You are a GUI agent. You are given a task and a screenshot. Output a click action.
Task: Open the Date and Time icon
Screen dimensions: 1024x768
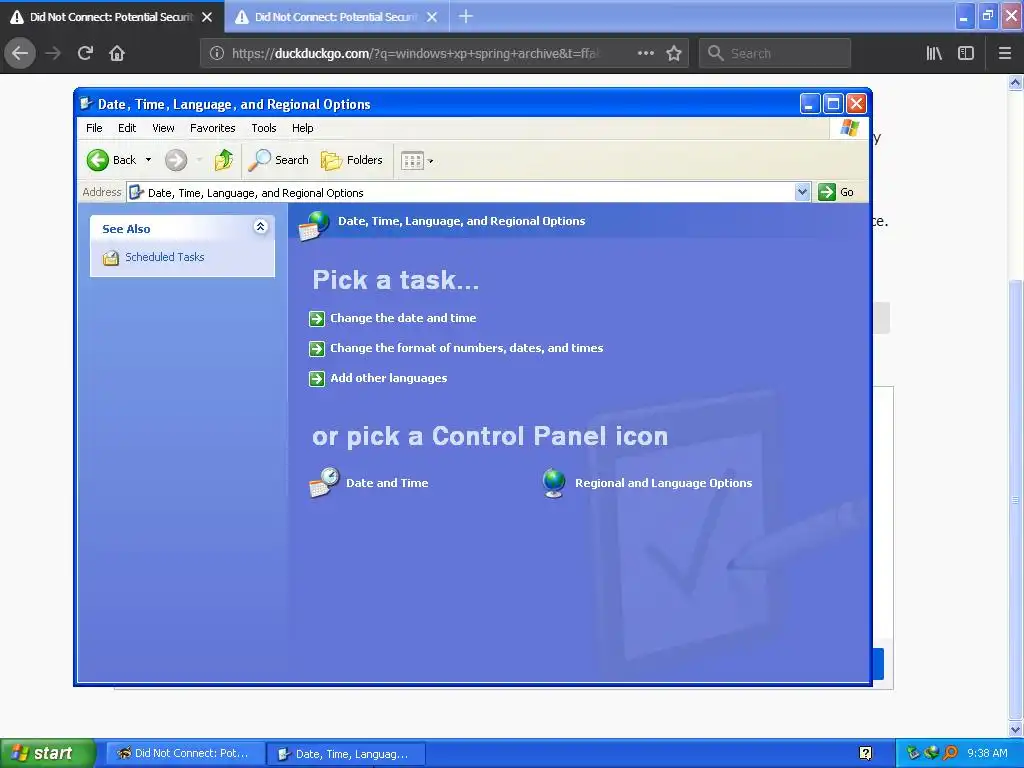pos(324,483)
